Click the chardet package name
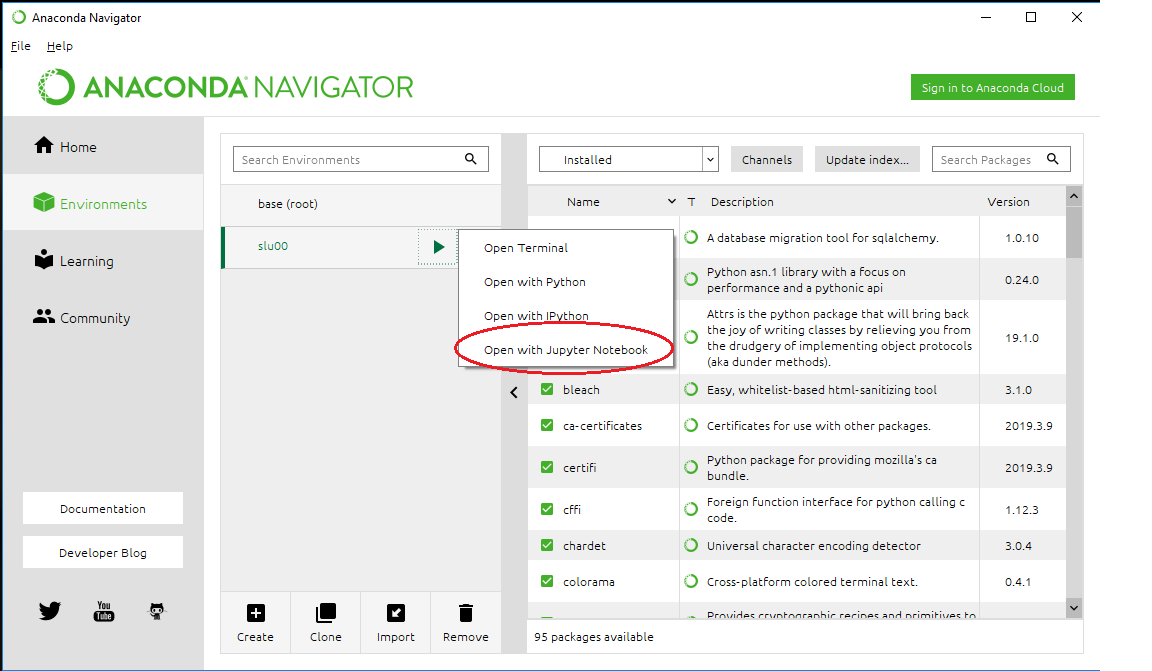 584,545
